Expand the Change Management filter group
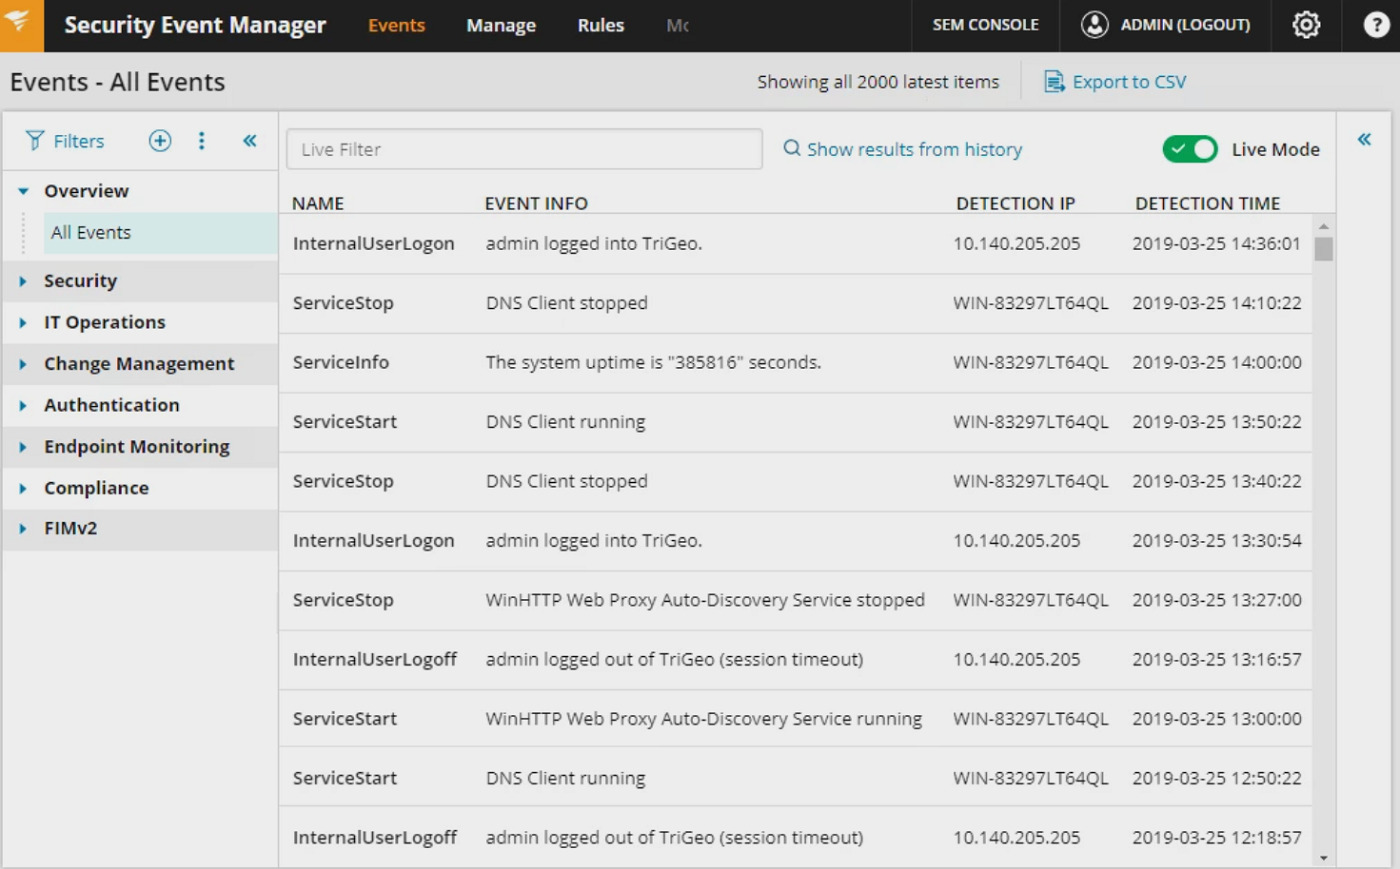This screenshot has width=1400, height=869. pos(23,364)
